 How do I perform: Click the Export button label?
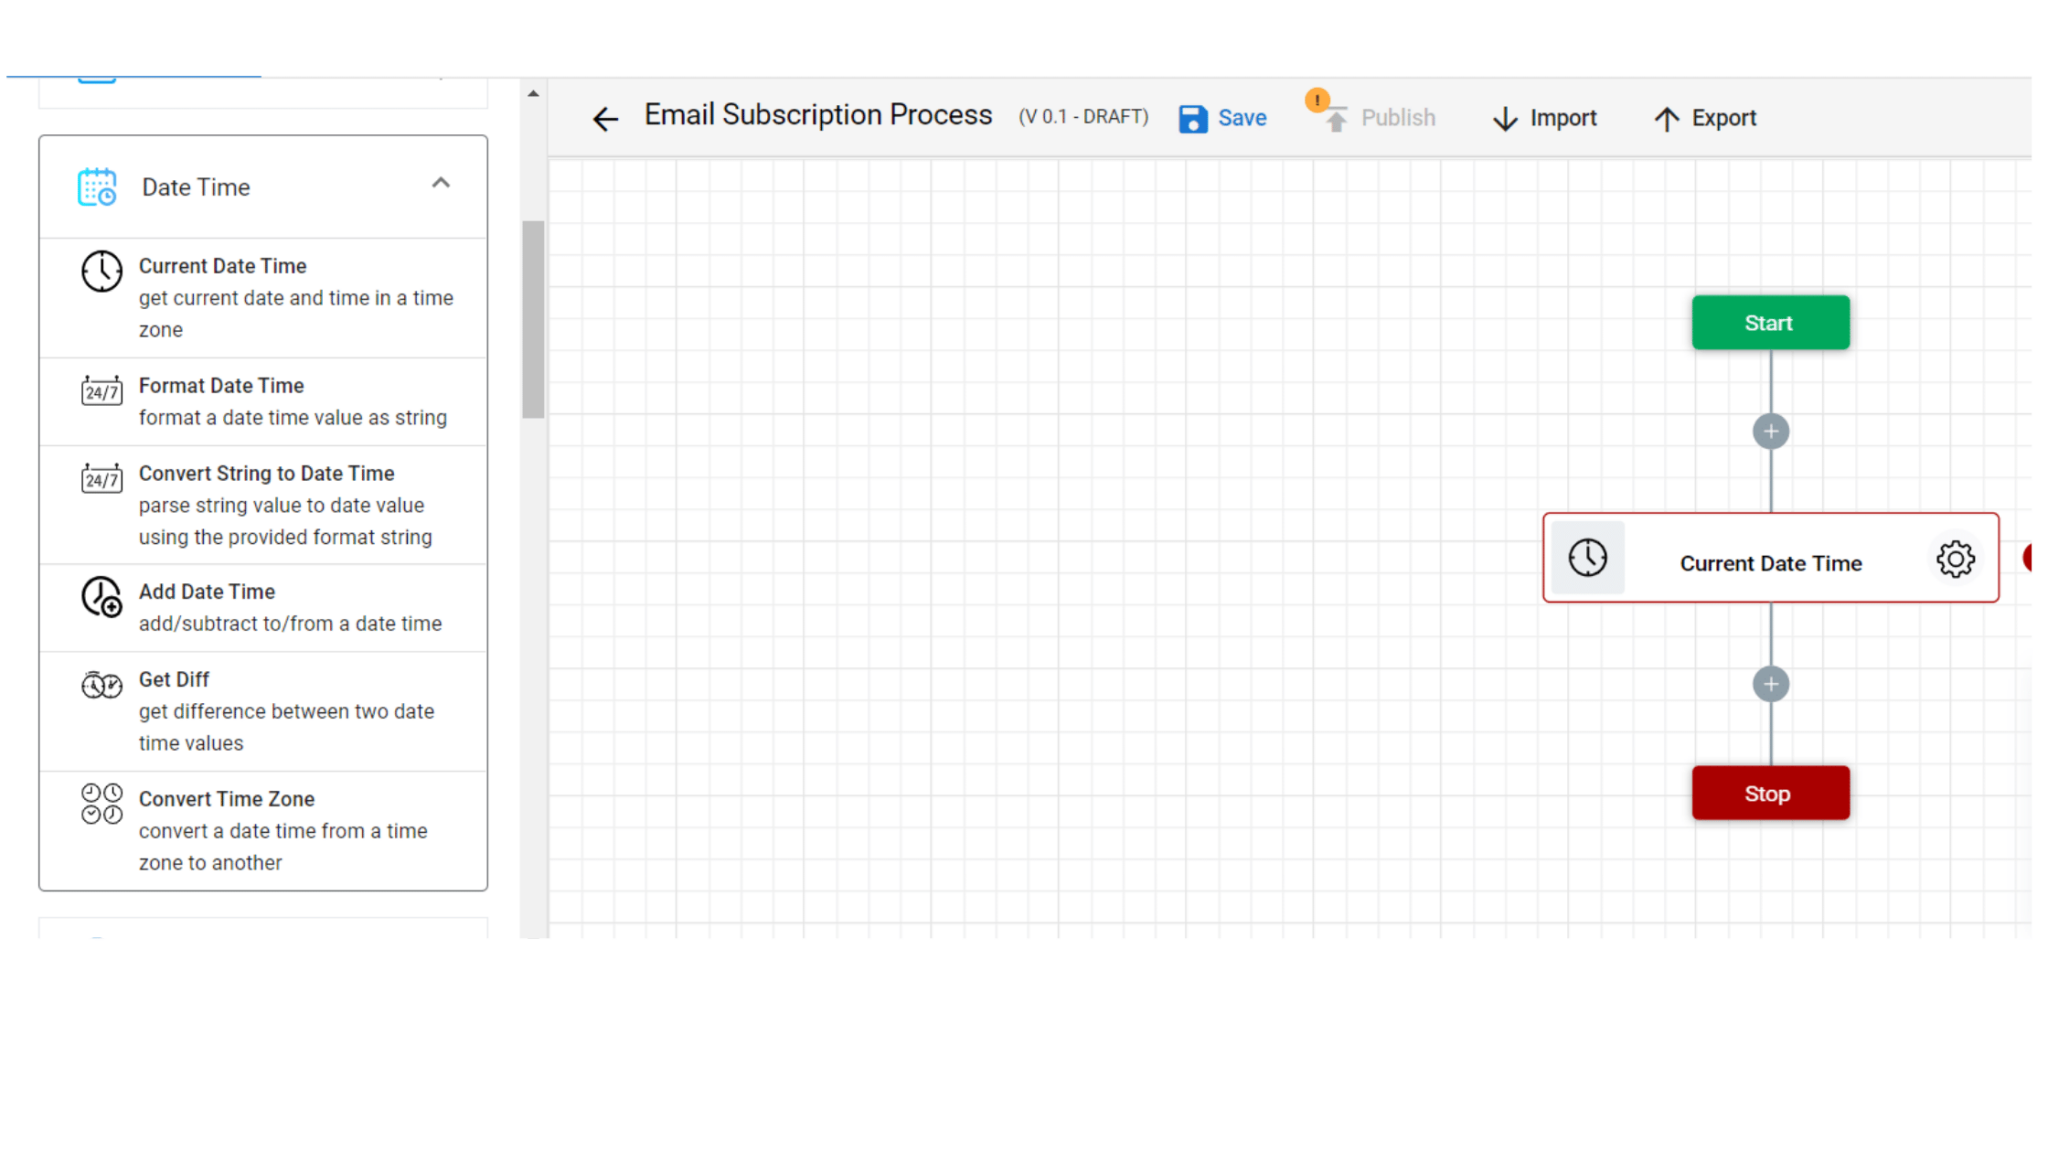tap(1724, 118)
